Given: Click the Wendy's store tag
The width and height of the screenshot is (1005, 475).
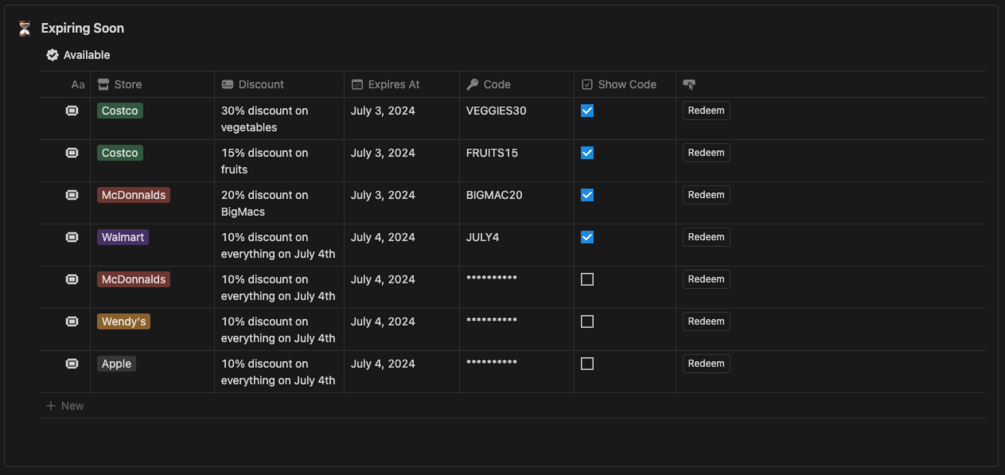Looking at the screenshot, I should pos(124,322).
